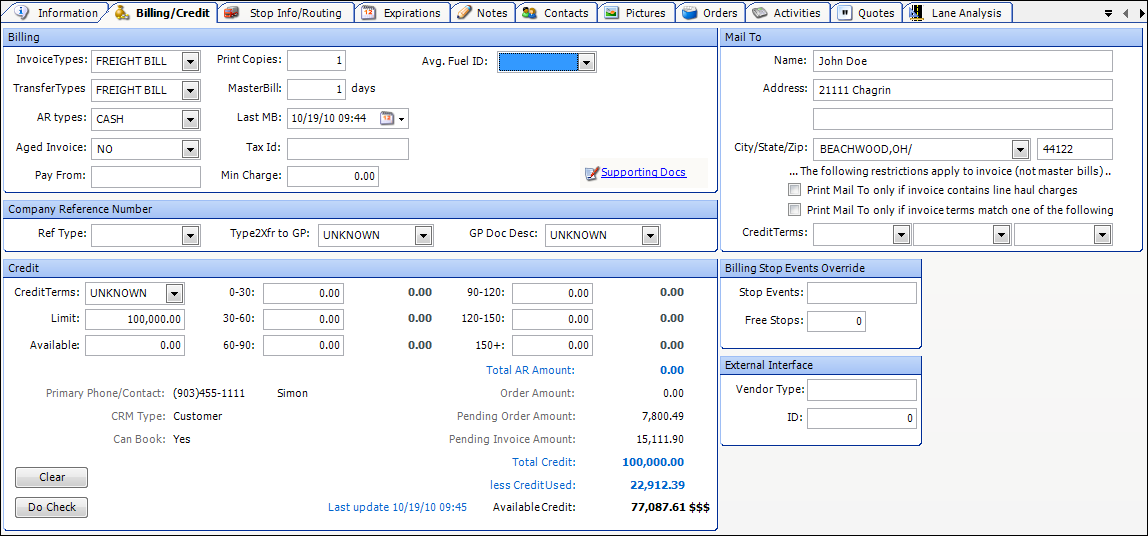Open the Expirations tab
This screenshot has height=536, width=1148.
click(x=404, y=12)
